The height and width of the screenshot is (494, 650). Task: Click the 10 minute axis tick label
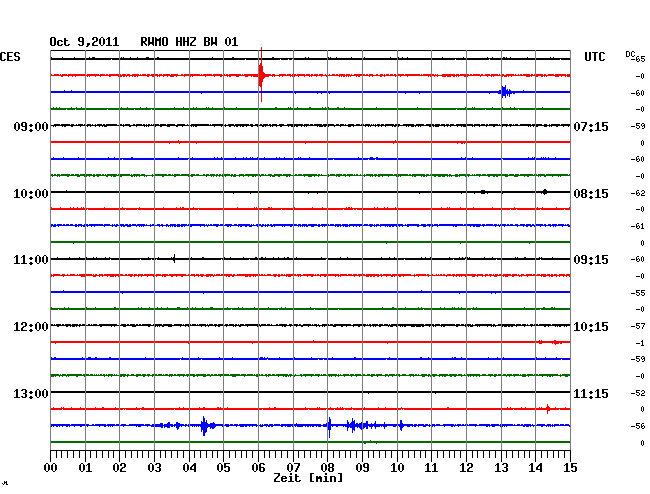click(x=397, y=468)
